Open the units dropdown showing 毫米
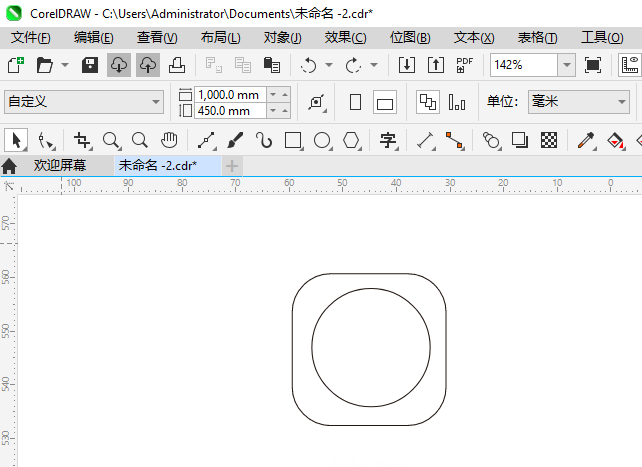642x467 pixels. point(579,102)
